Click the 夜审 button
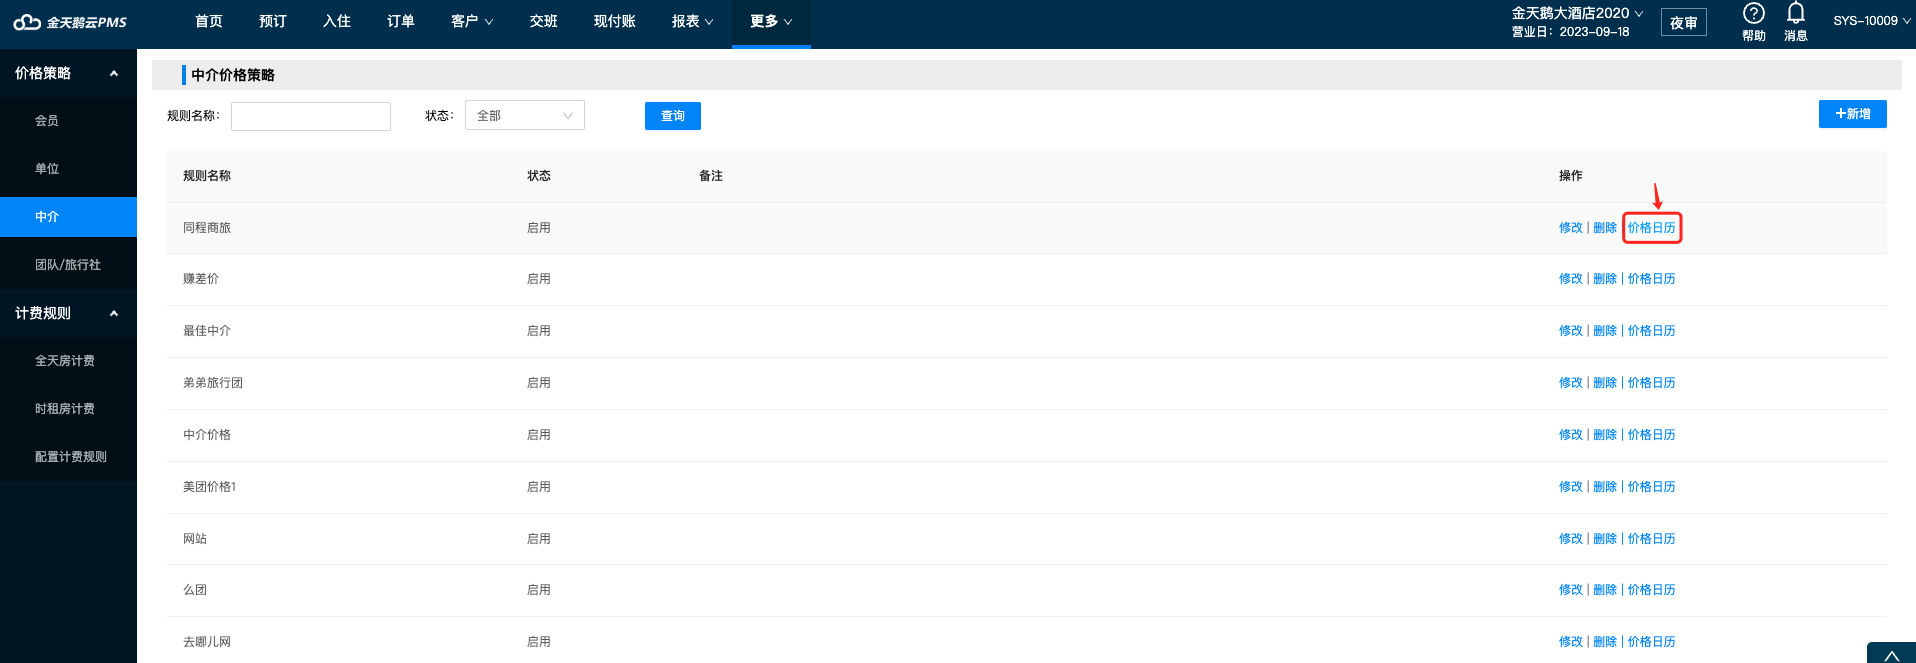The height and width of the screenshot is (663, 1916). click(1684, 23)
